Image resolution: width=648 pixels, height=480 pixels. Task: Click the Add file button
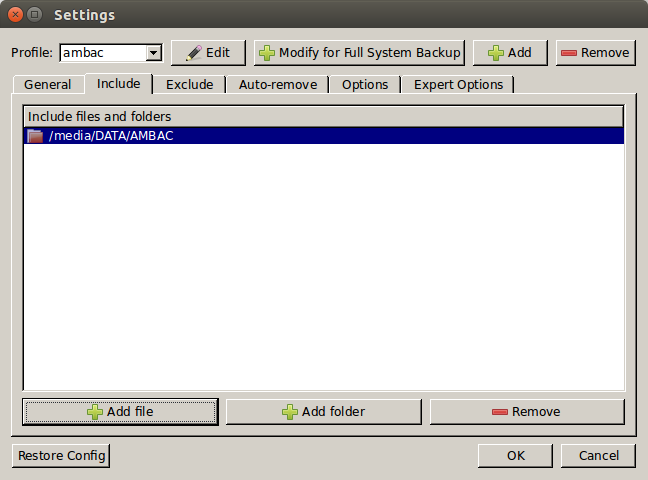[x=120, y=412]
